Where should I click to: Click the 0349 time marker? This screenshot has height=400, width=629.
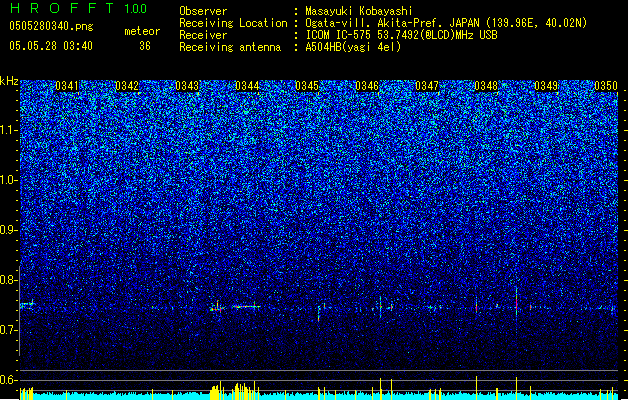546,86
